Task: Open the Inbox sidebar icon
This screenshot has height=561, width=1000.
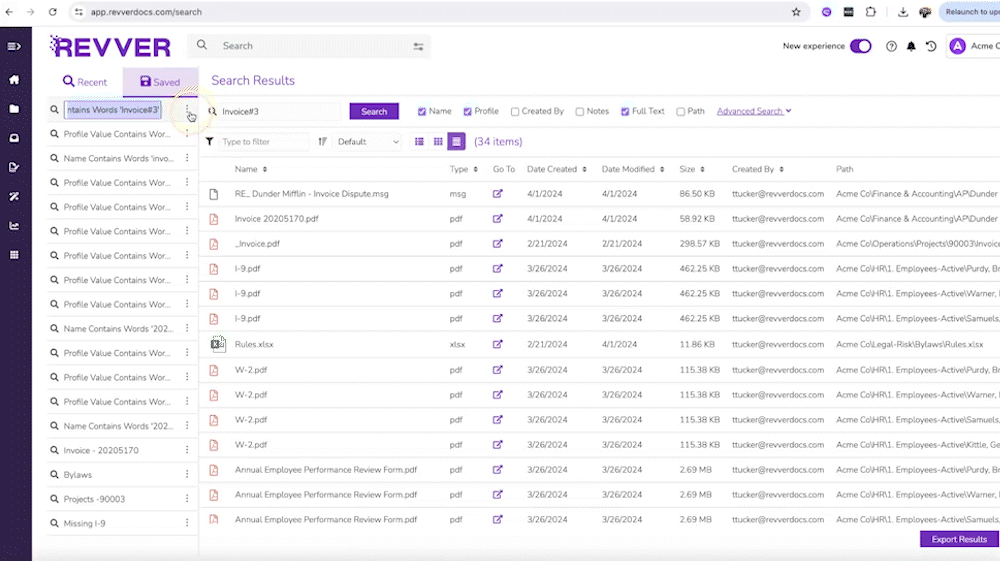Action: pyautogui.click(x=14, y=138)
